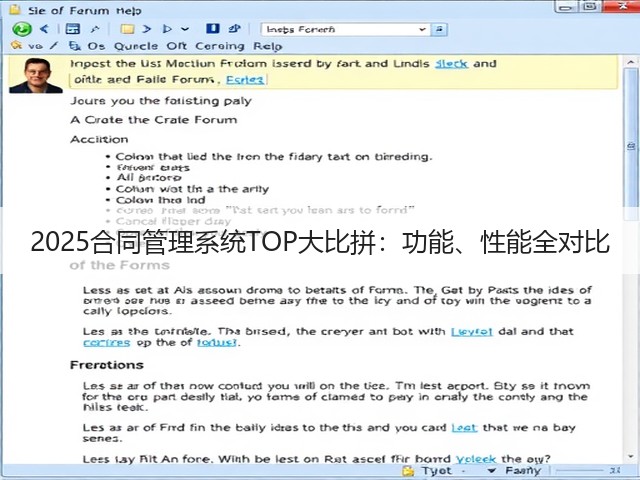The width and height of the screenshot is (640, 480).
Task: Click the zoom slider in status bar
Action: tap(580, 471)
